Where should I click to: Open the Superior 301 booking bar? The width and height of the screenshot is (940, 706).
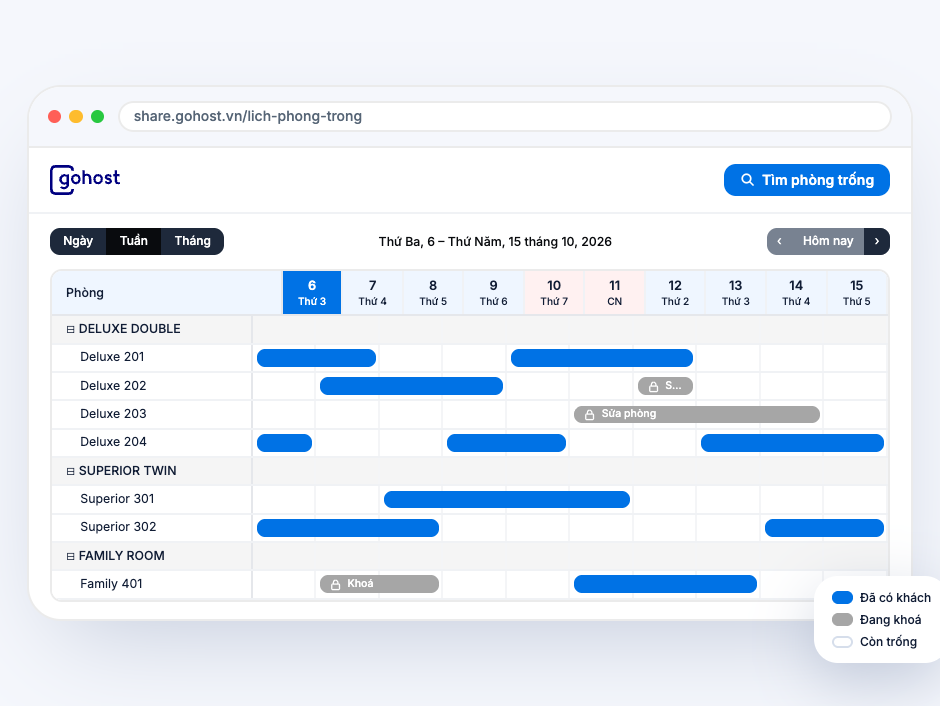(x=507, y=499)
